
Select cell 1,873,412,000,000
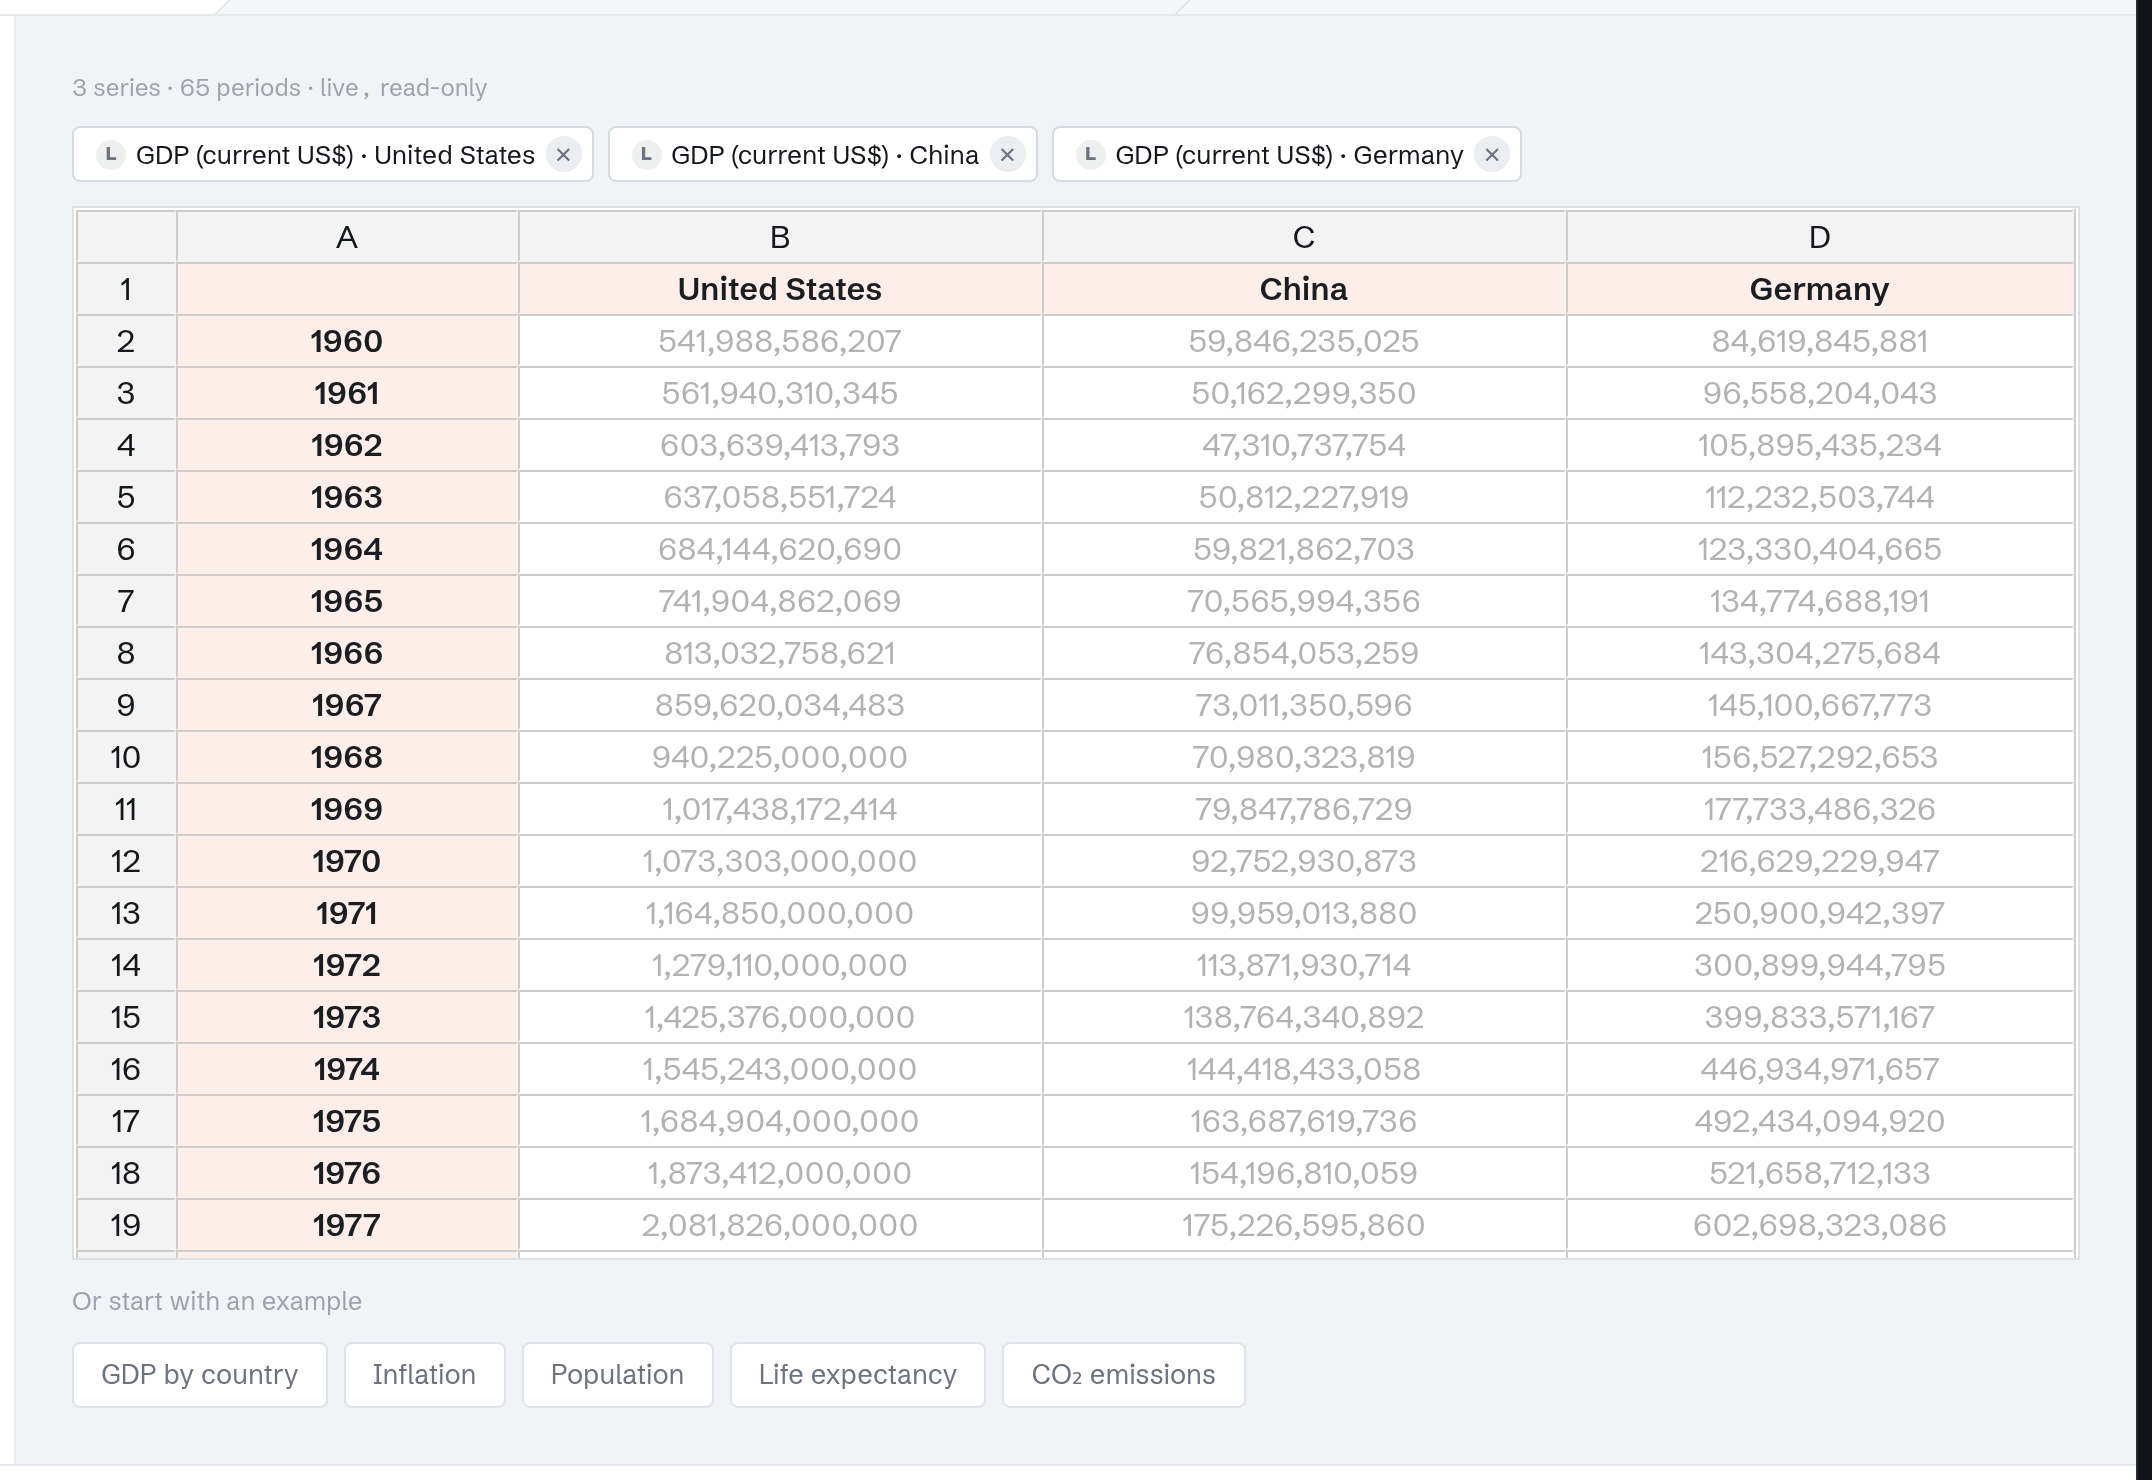tap(780, 1173)
